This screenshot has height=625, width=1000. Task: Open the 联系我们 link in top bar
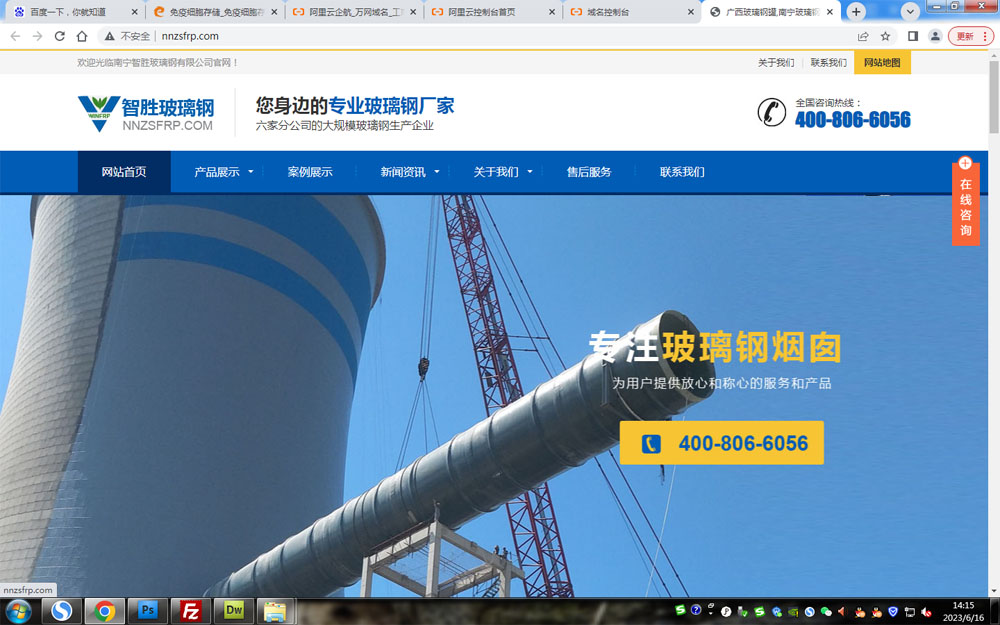click(x=828, y=62)
